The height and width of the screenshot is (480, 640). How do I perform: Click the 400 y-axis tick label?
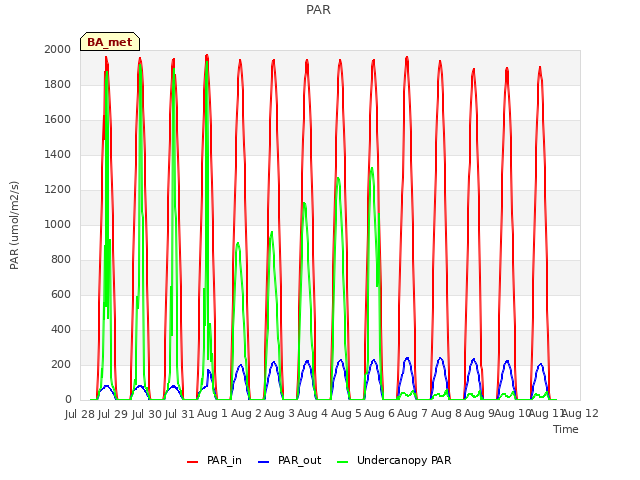coord(61,330)
